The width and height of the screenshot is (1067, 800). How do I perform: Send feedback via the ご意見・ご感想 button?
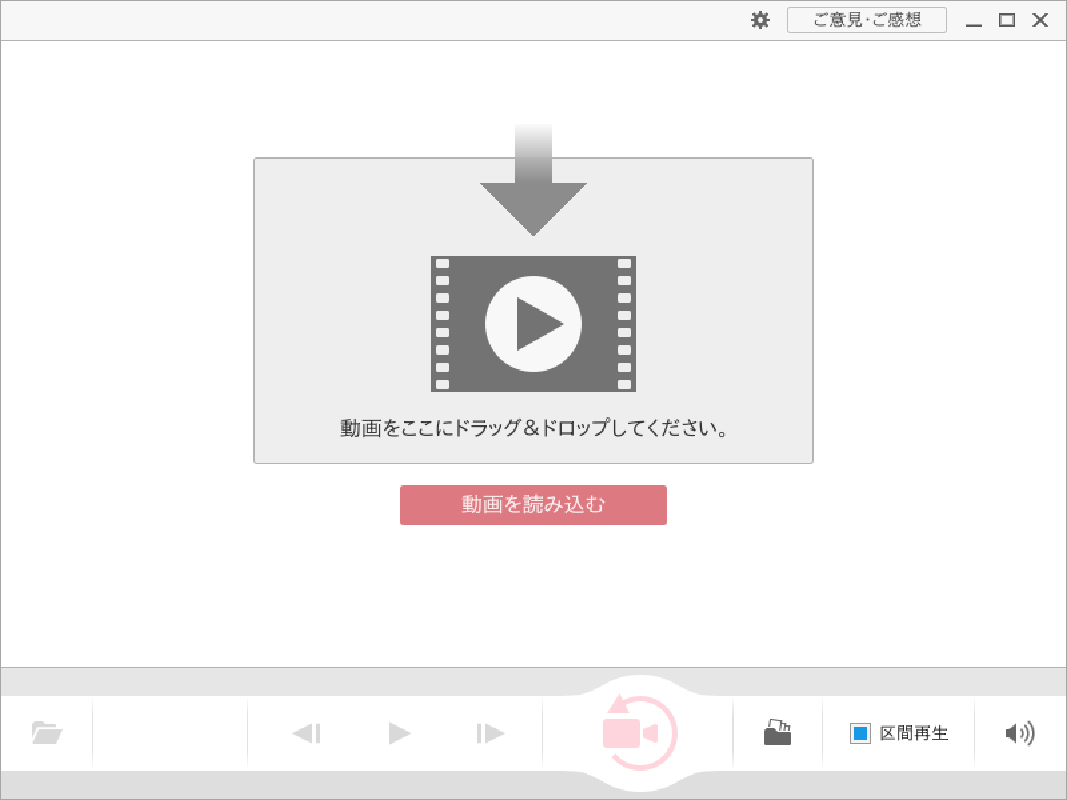pos(866,19)
